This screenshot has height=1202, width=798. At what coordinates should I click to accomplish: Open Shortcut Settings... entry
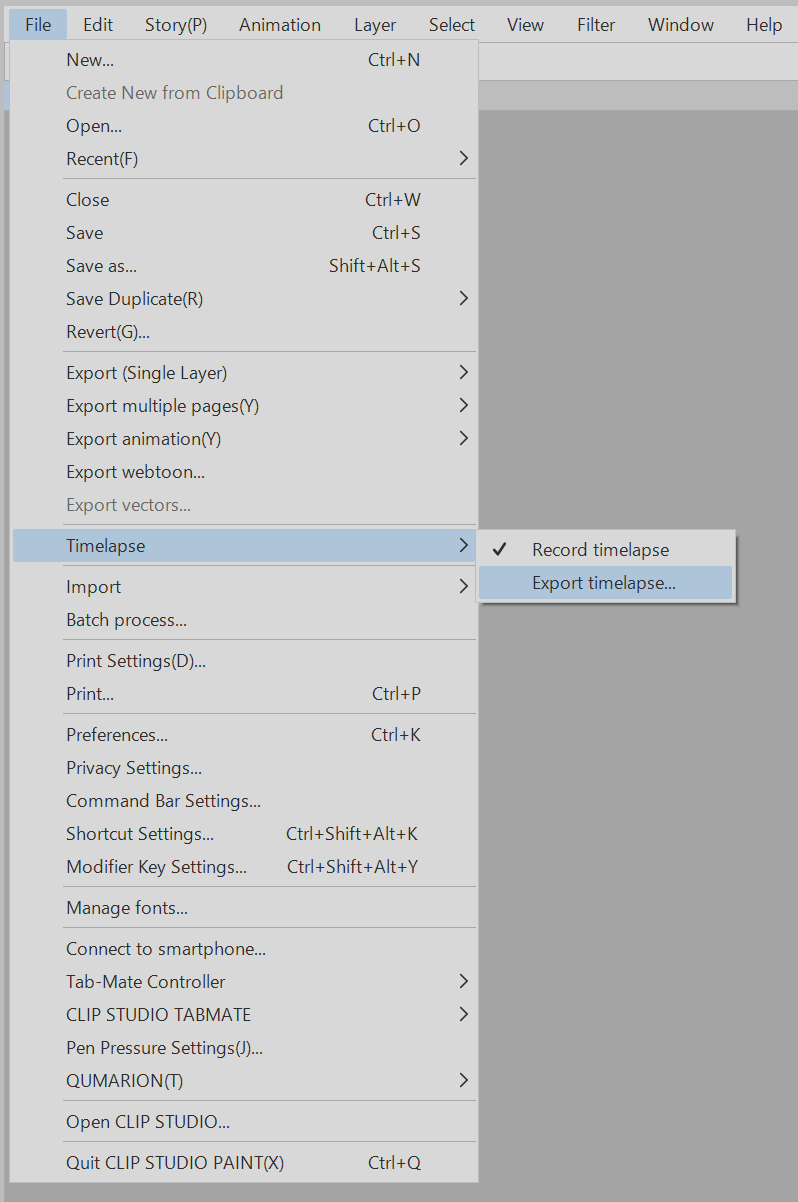[x=140, y=834]
